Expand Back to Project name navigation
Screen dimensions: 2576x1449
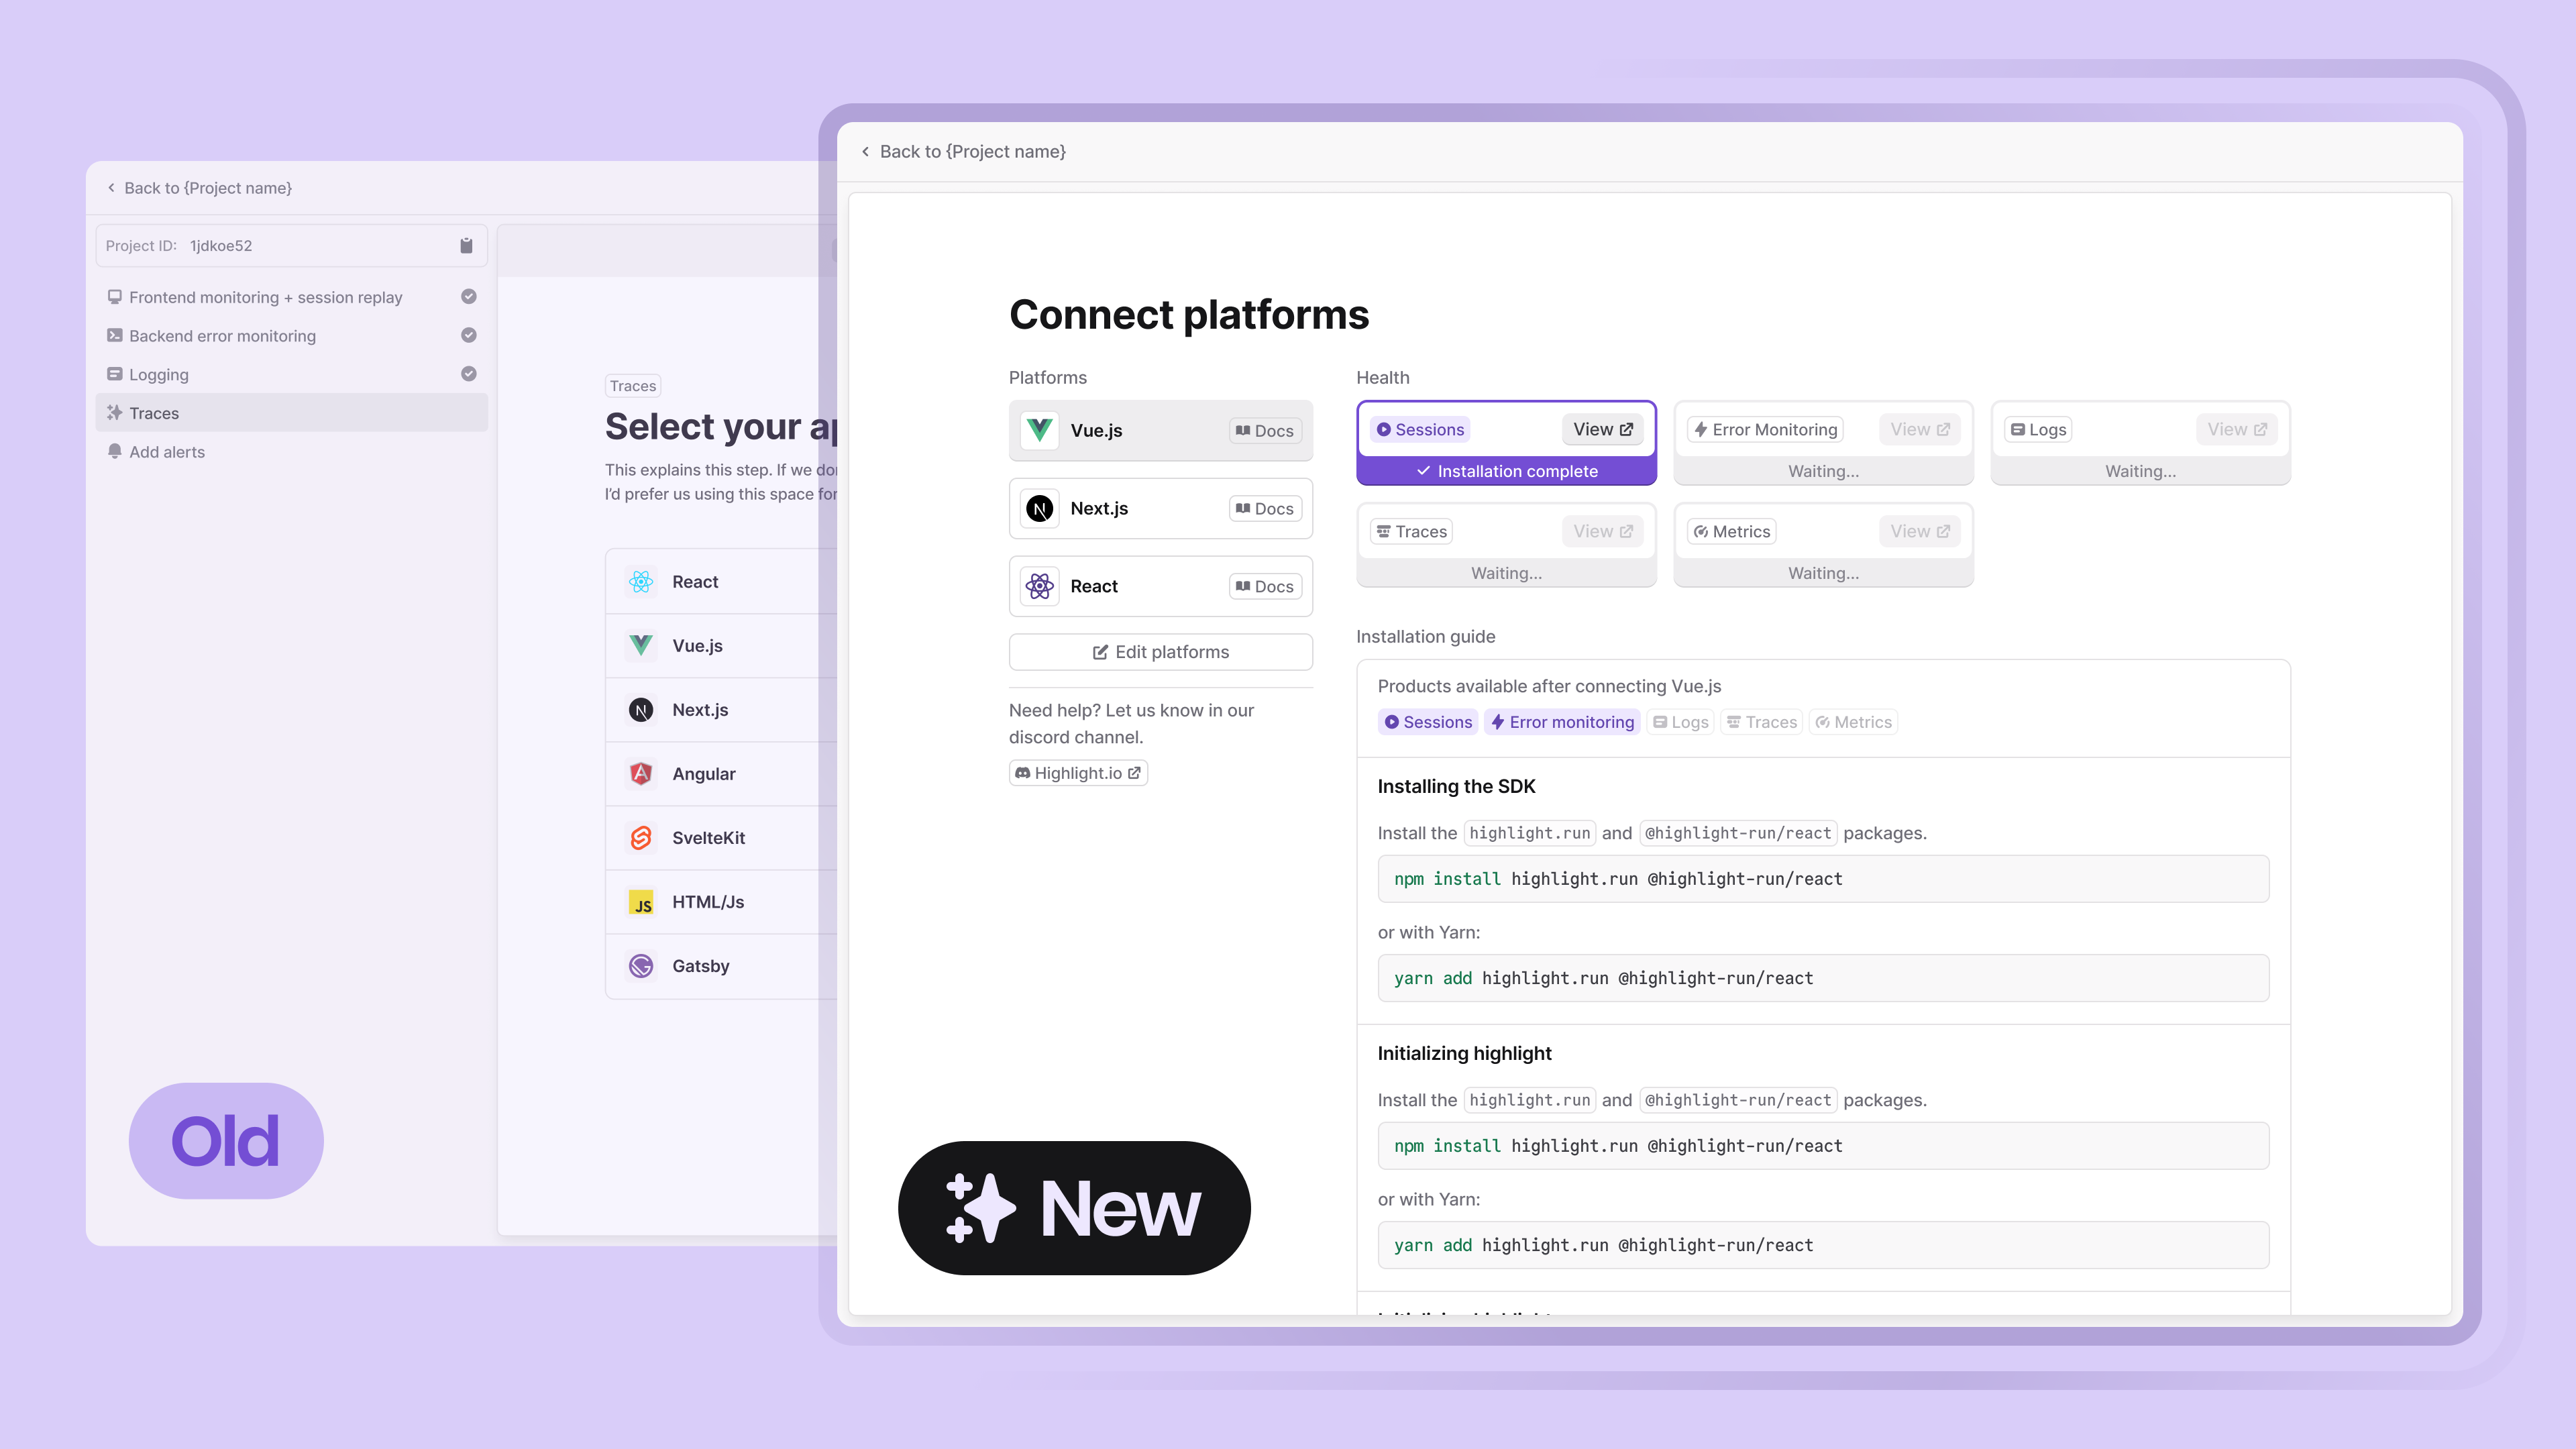tap(963, 150)
